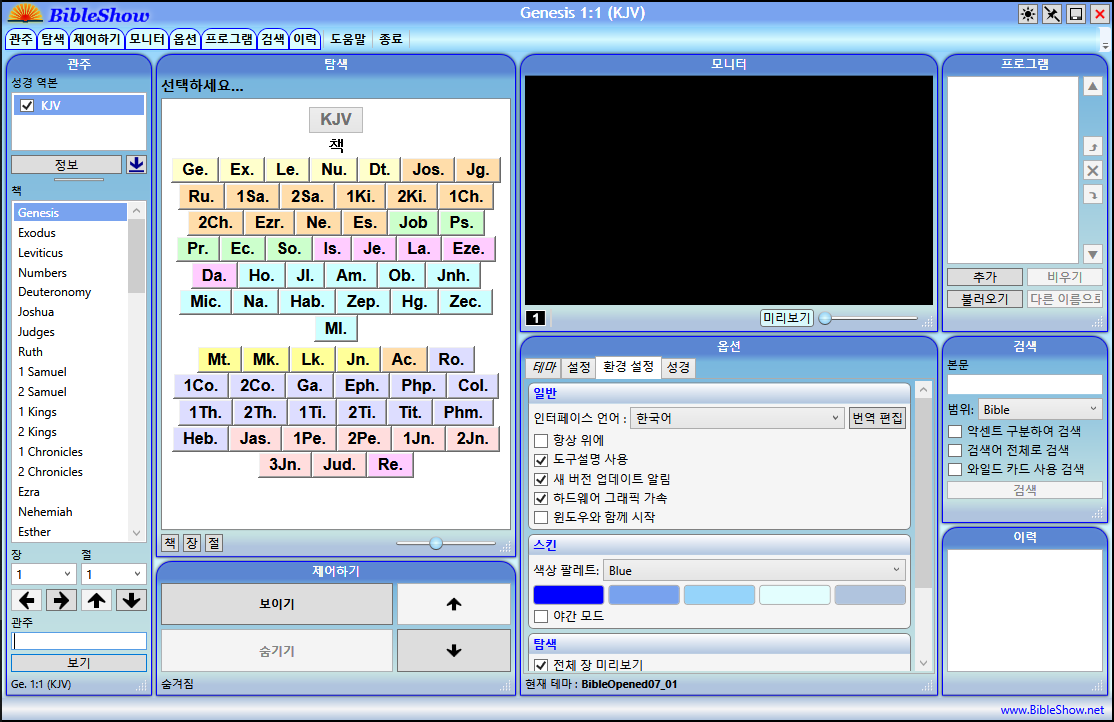Click the right arrow navigation icon
Screen dimensions: 1114x722
pos(62,600)
